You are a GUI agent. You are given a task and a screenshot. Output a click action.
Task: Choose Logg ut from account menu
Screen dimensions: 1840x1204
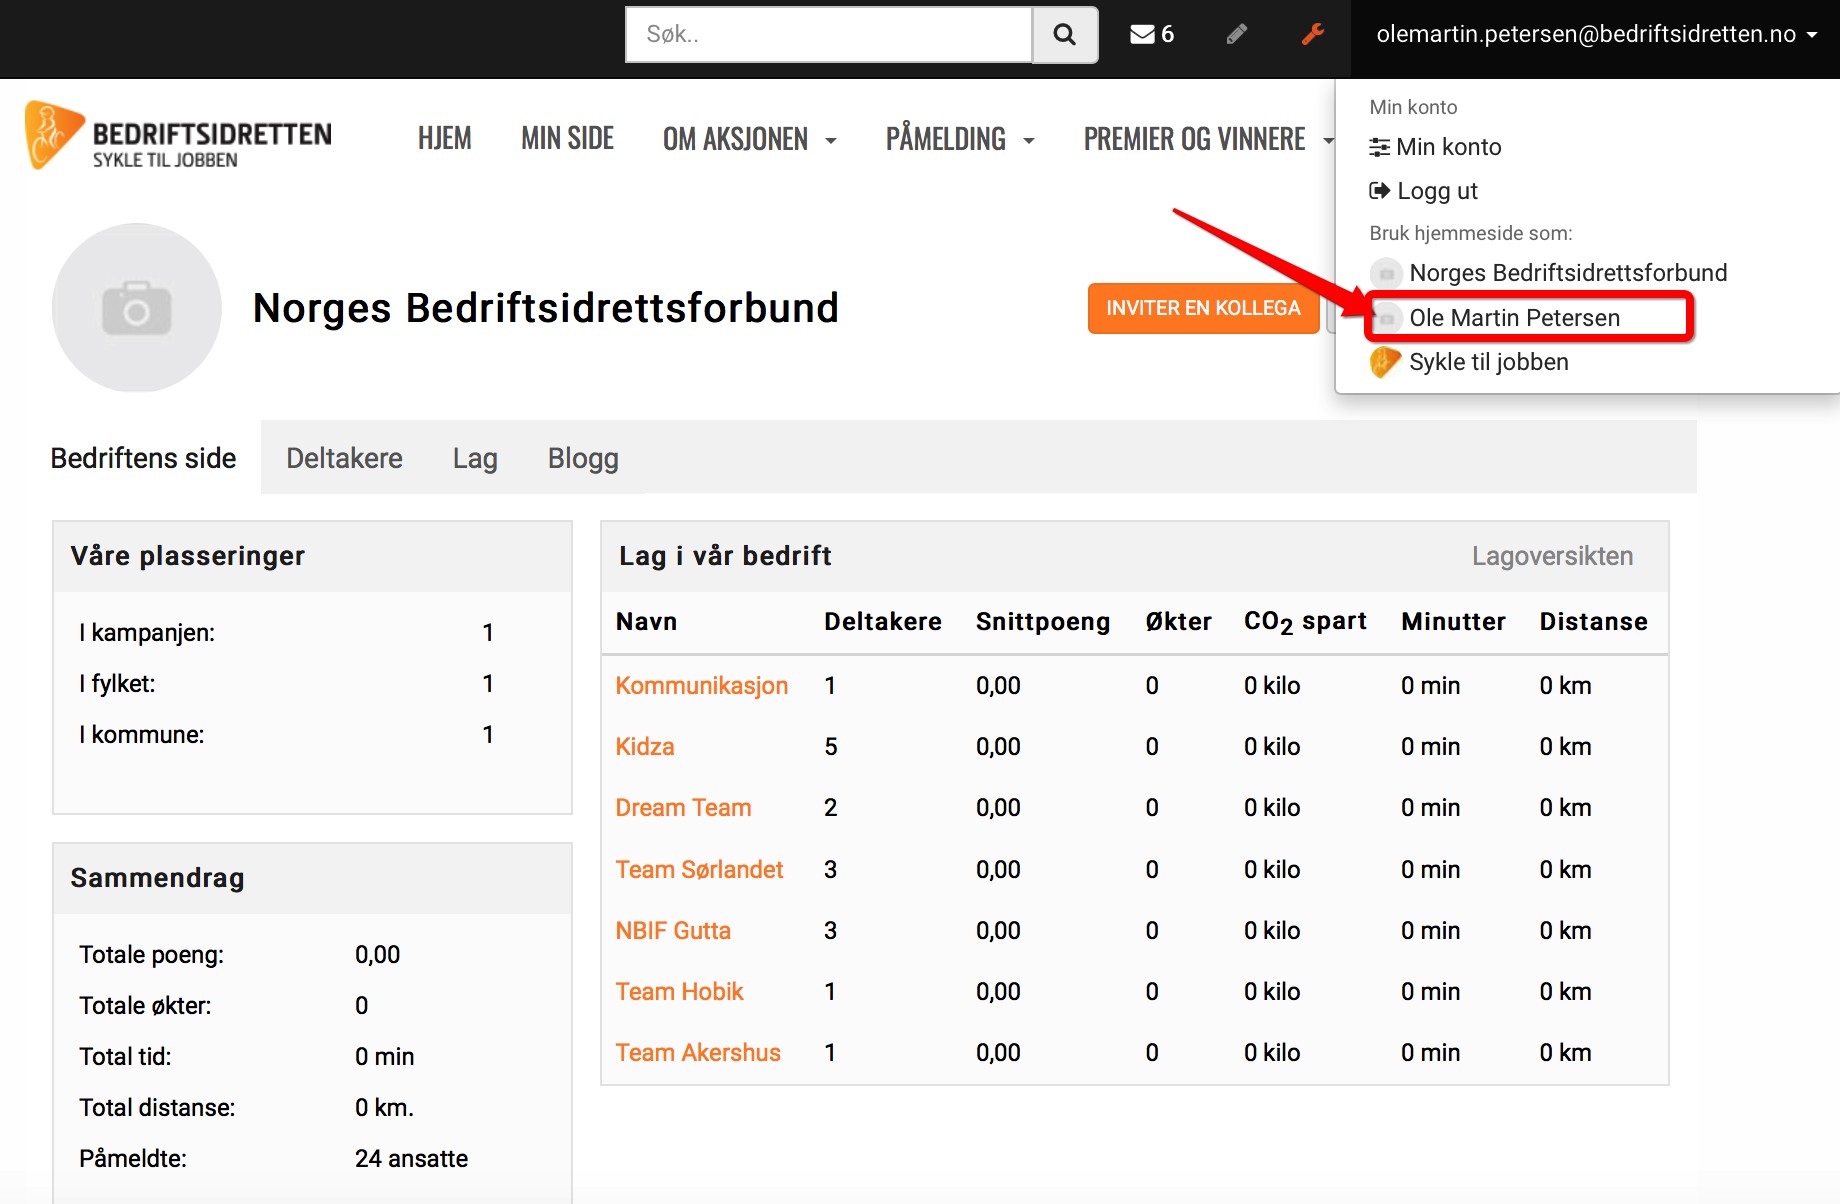[1424, 191]
